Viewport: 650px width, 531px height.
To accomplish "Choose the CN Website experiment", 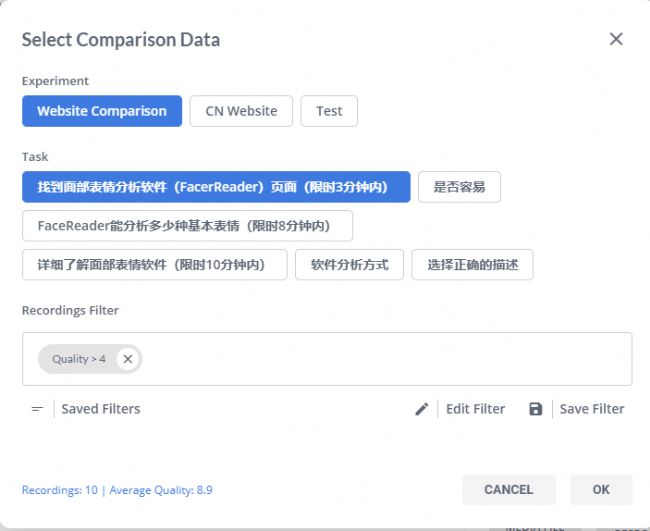I will click(x=241, y=111).
